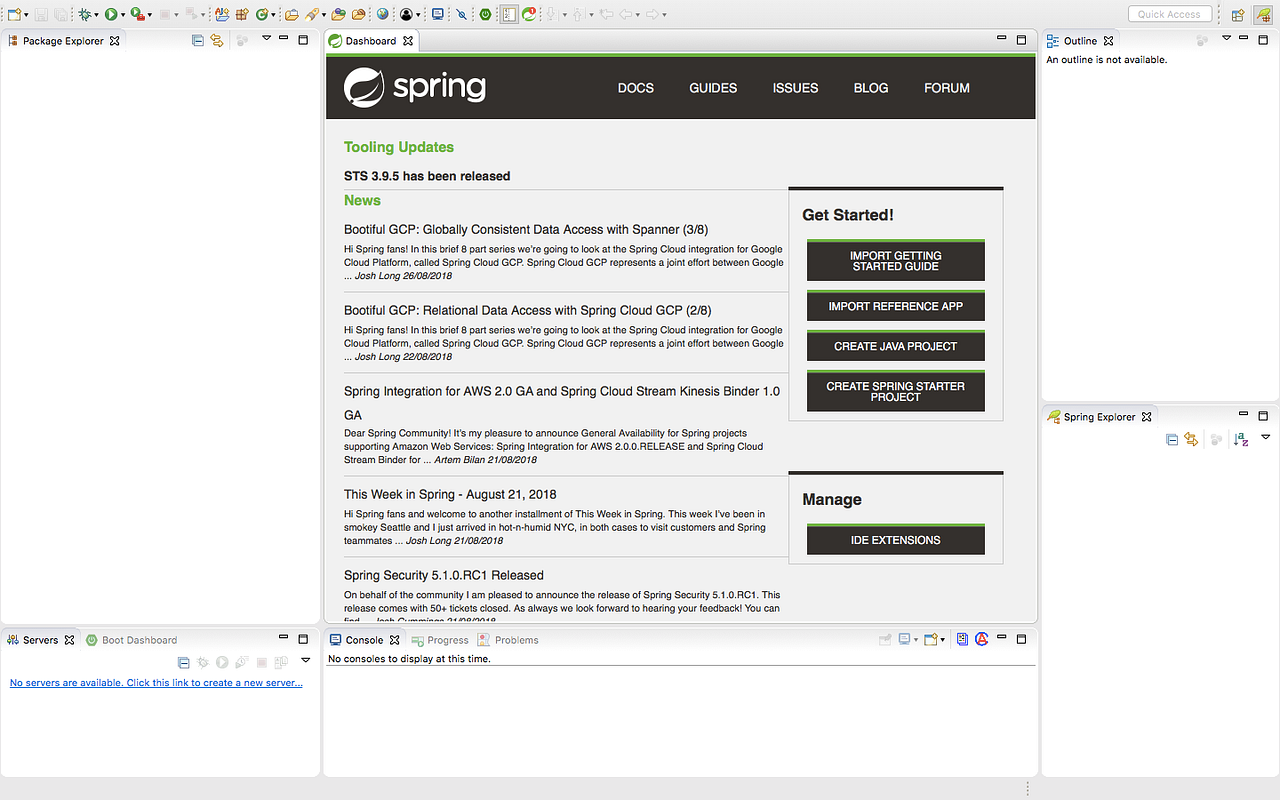The width and height of the screenshot is (1280, 800).
Task: Open the Boot Dashboard tab
Action: click(139, 640)
